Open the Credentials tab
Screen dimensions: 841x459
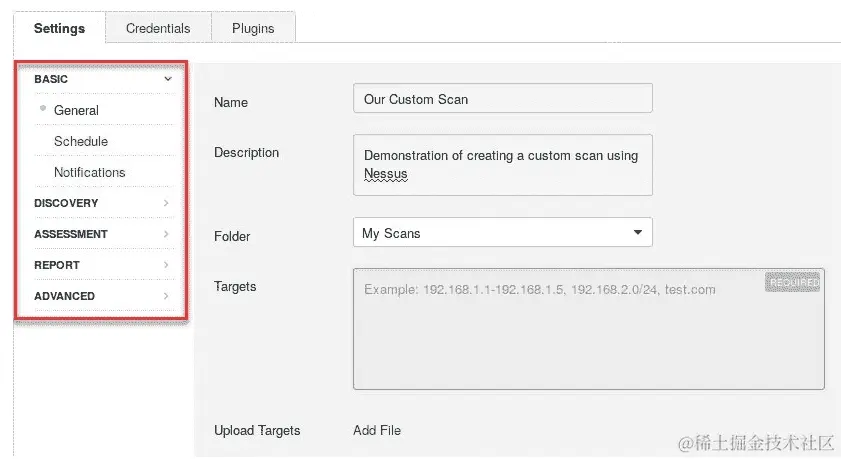pyautogui.click(x=158, y=28)
